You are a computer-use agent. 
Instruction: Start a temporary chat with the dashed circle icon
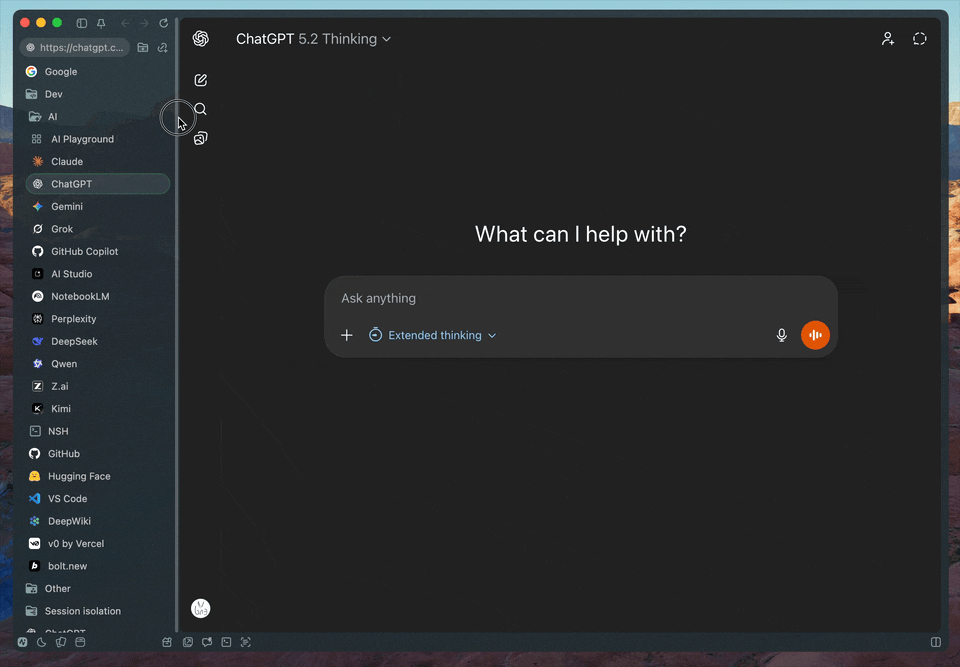[x=920, y=39]
